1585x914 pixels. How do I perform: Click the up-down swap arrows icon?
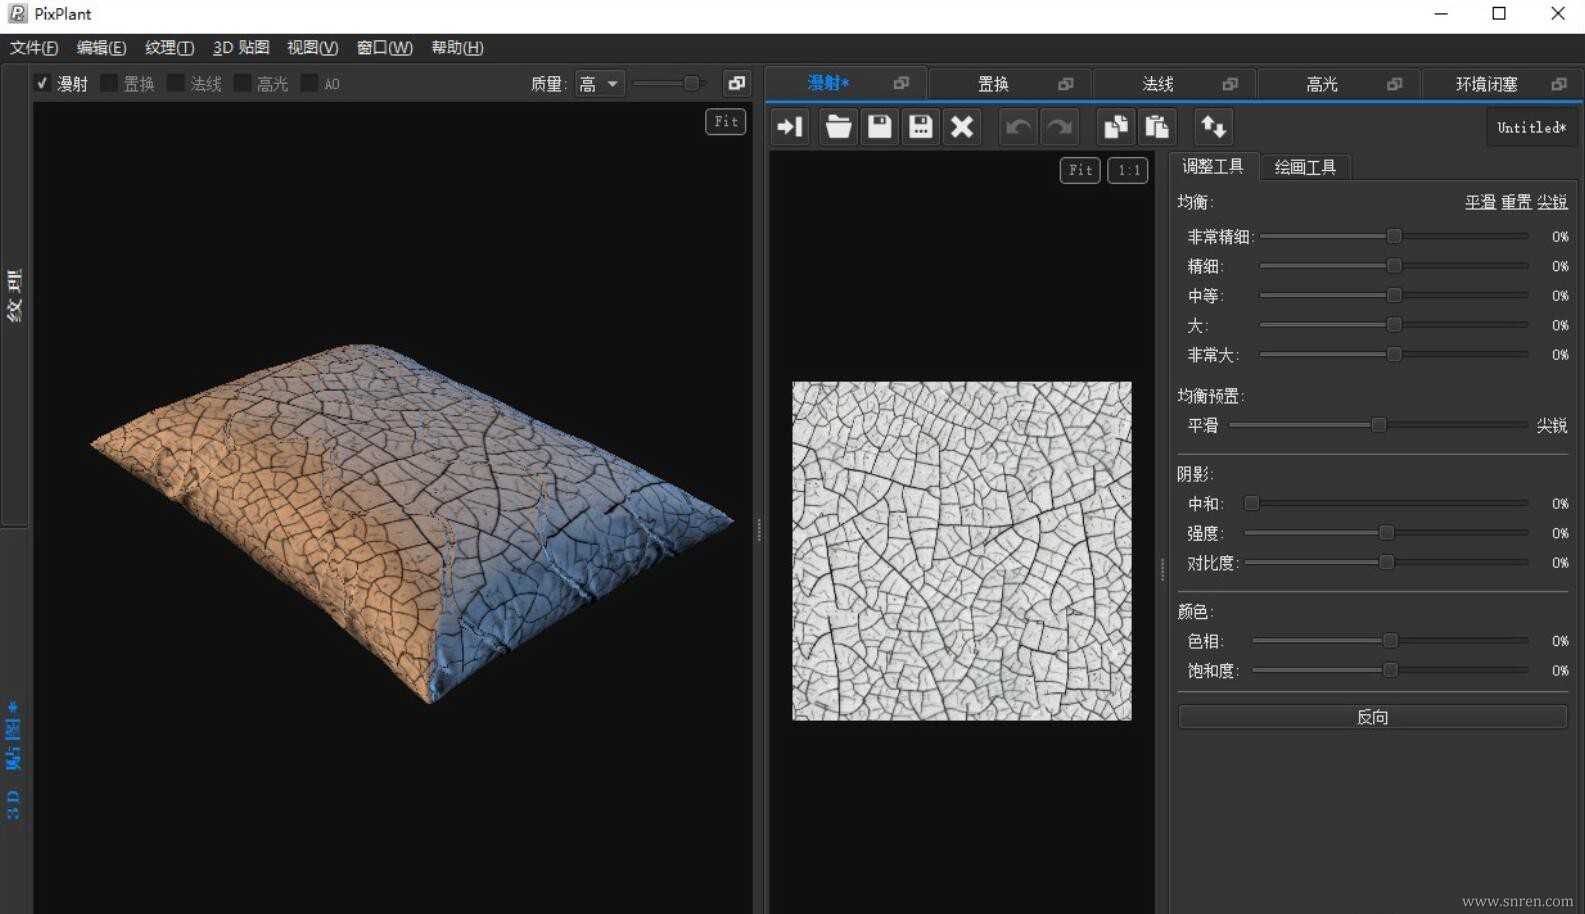click(x=1213, y=127)
